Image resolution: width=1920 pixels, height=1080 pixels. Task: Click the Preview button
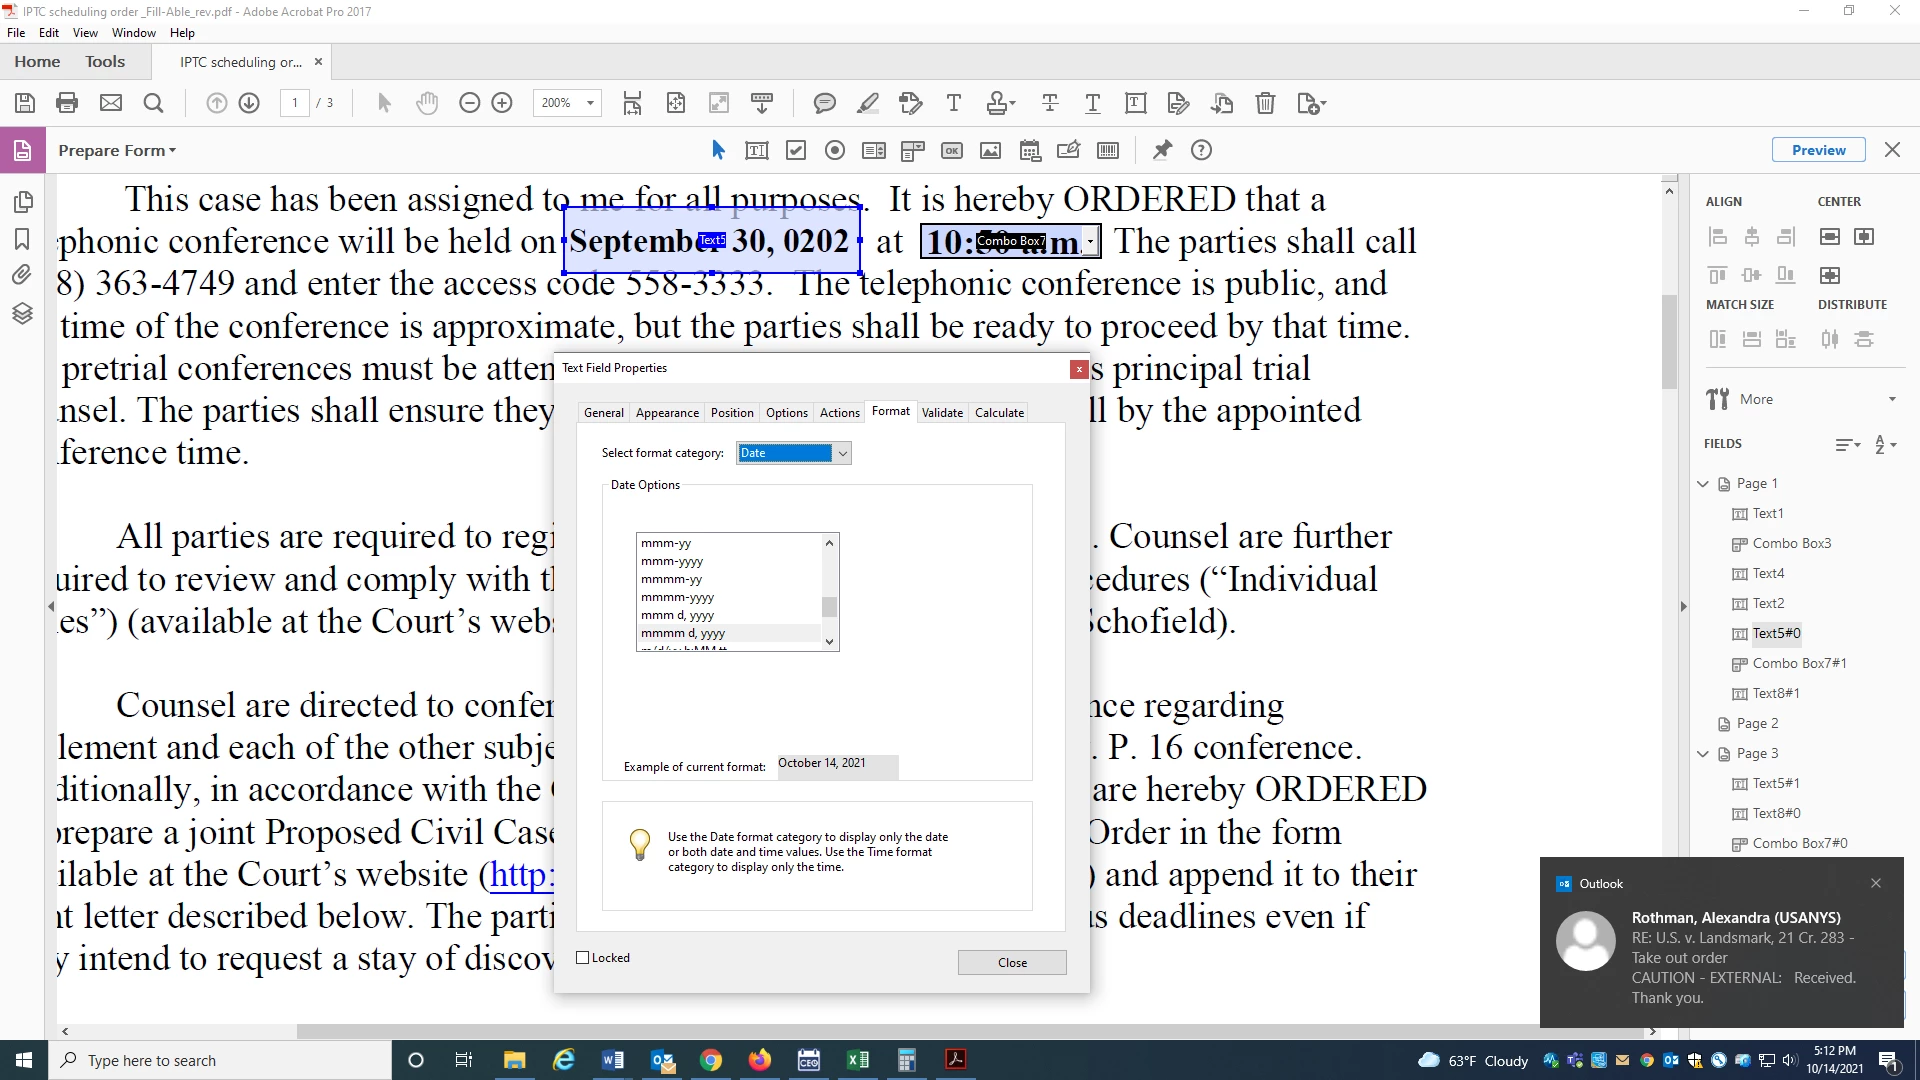tap(1818, 150)
